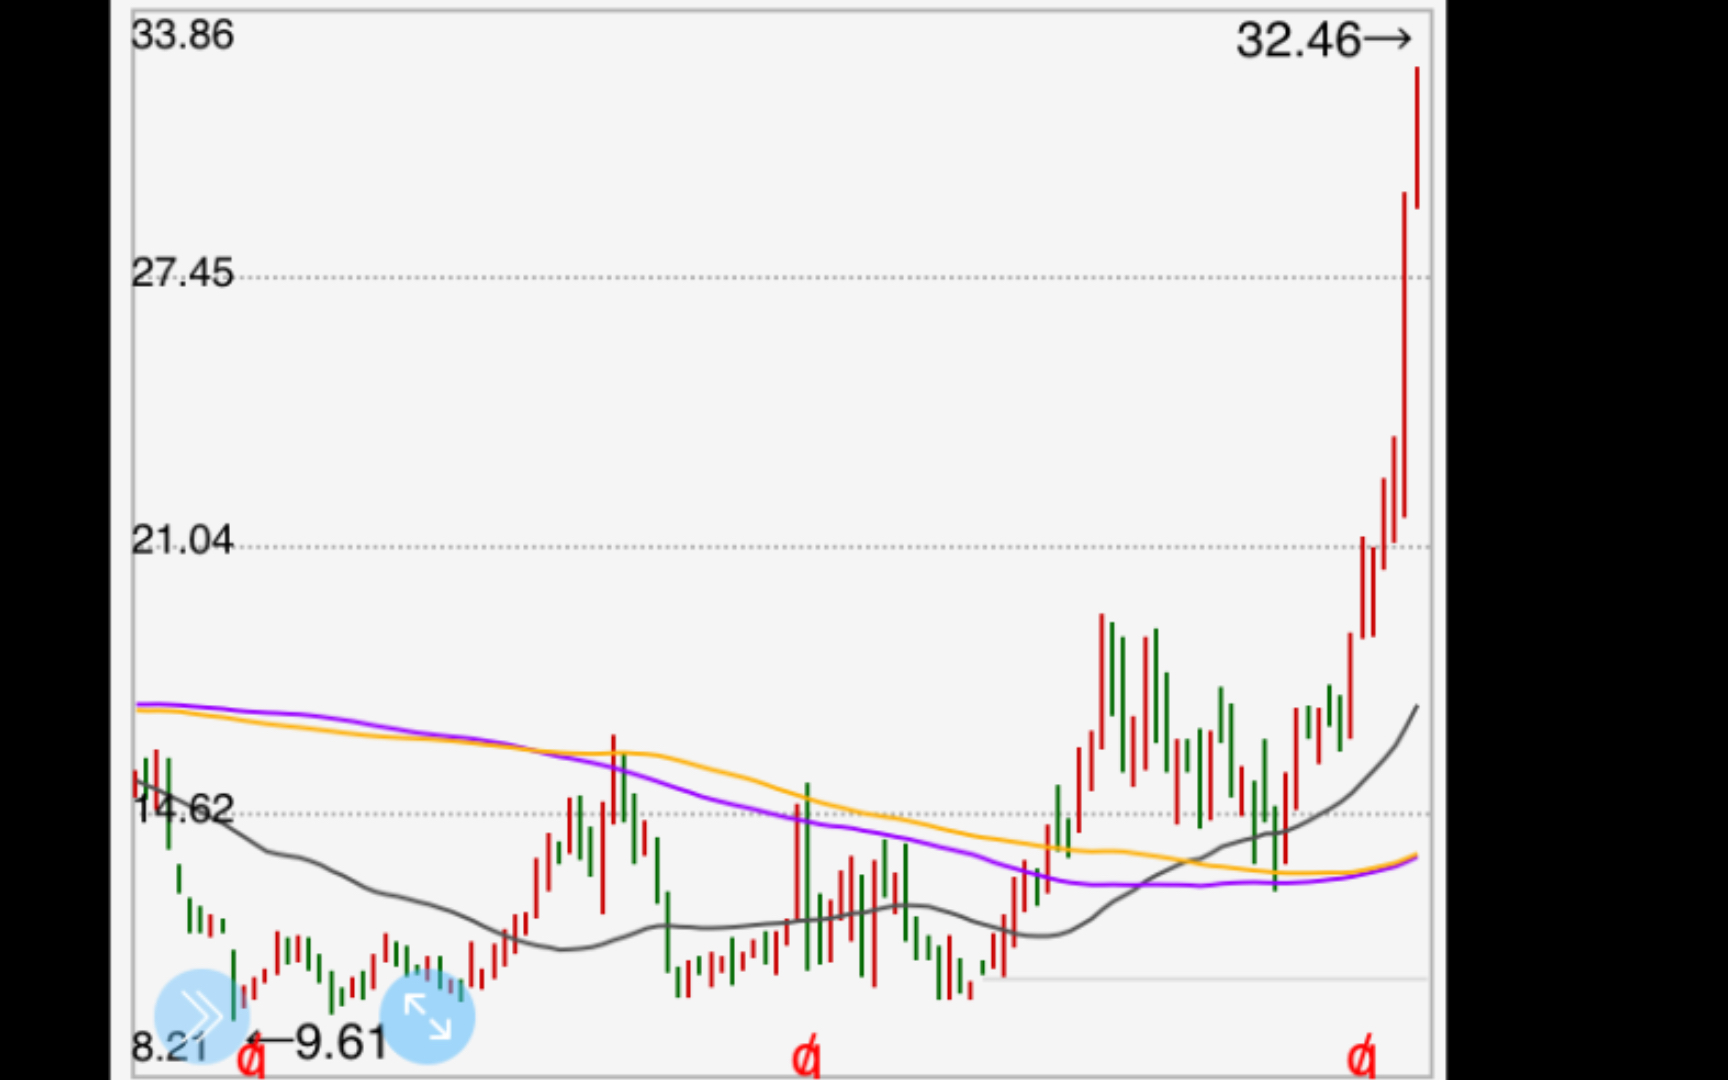Screen dimensions: 1728x1080
Task: Click the 21.04 price axis label
Action: [x=182, y=541]
